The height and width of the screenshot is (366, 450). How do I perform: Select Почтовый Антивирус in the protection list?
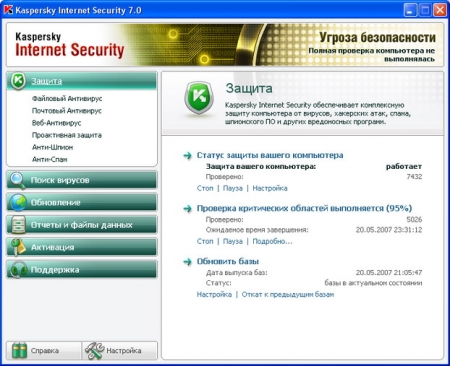(x=67, y=111)
